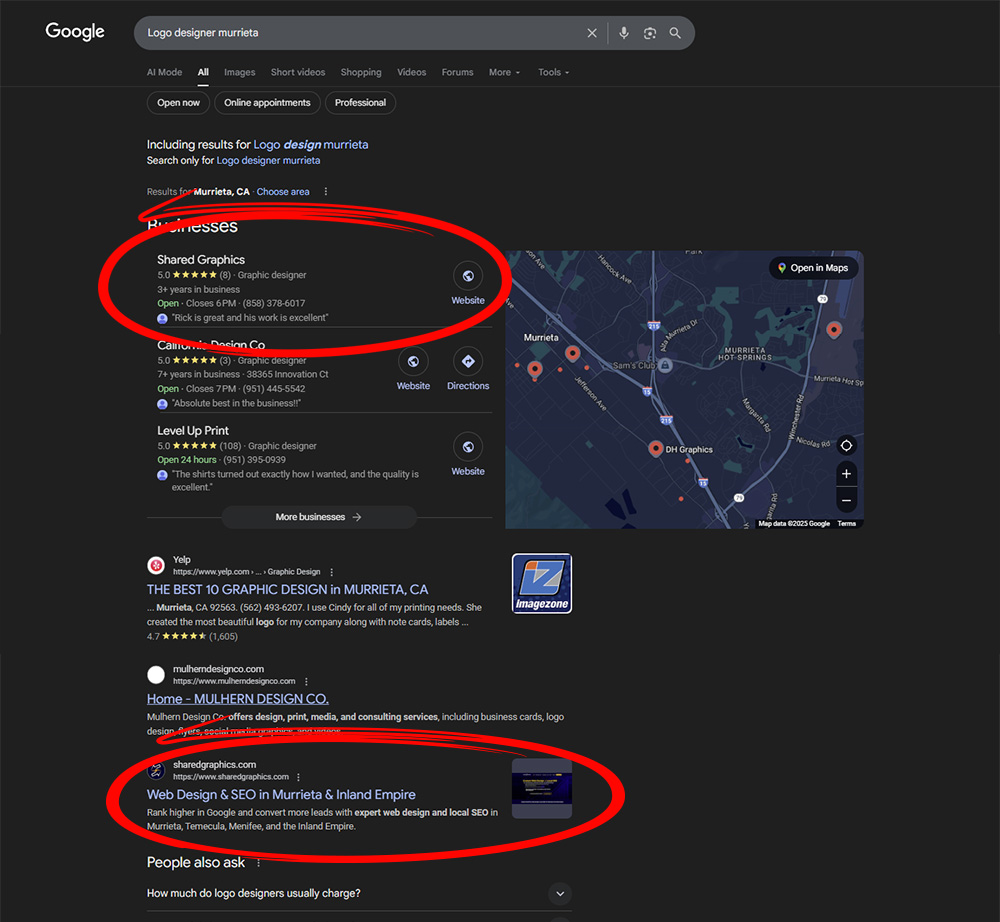Center map on my location
Image resolution: width=1000 pixels, height=922 pixels.
pyautogui.click(x=846, y=445)
